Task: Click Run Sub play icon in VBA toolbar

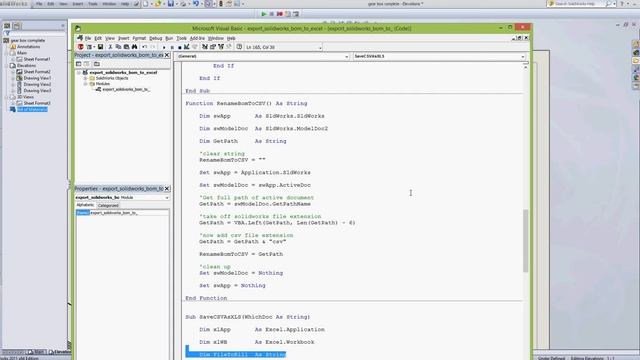Action: [164, 47]
